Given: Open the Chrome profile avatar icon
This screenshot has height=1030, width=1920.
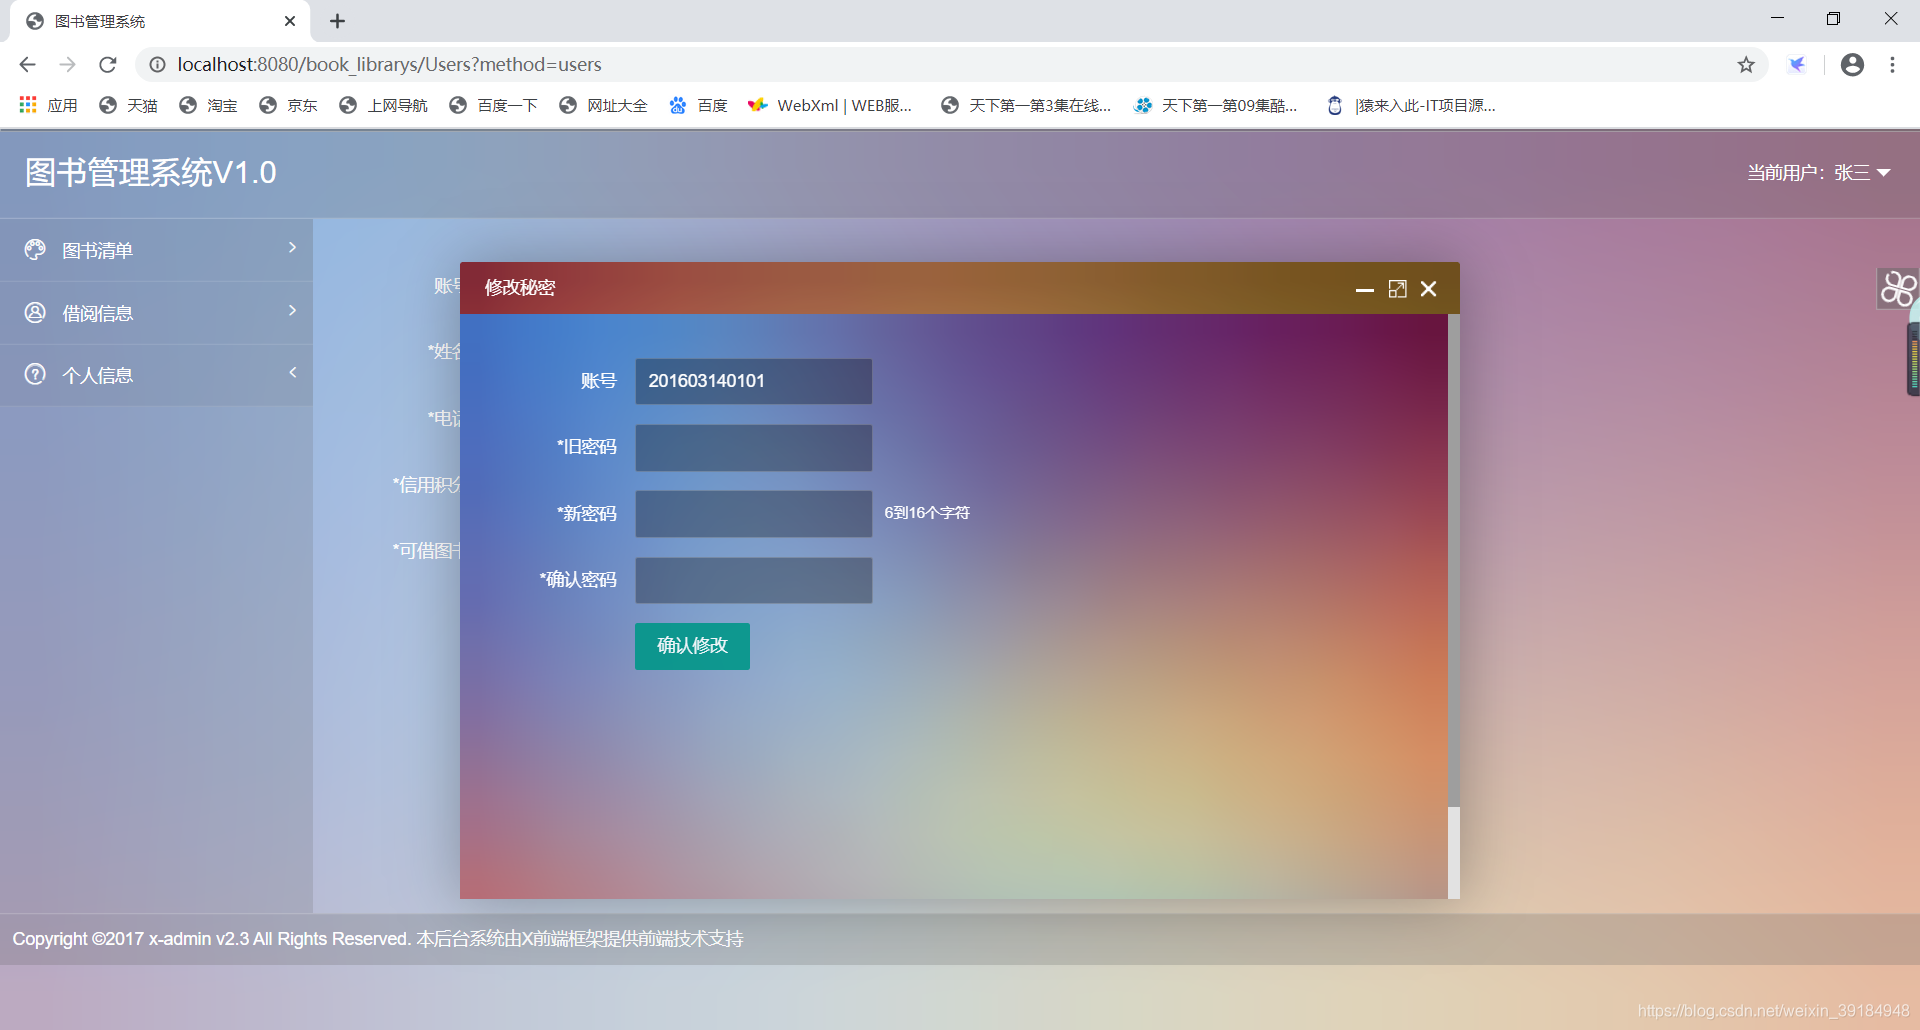Looking at the screenshot, I should point(1852,64).
